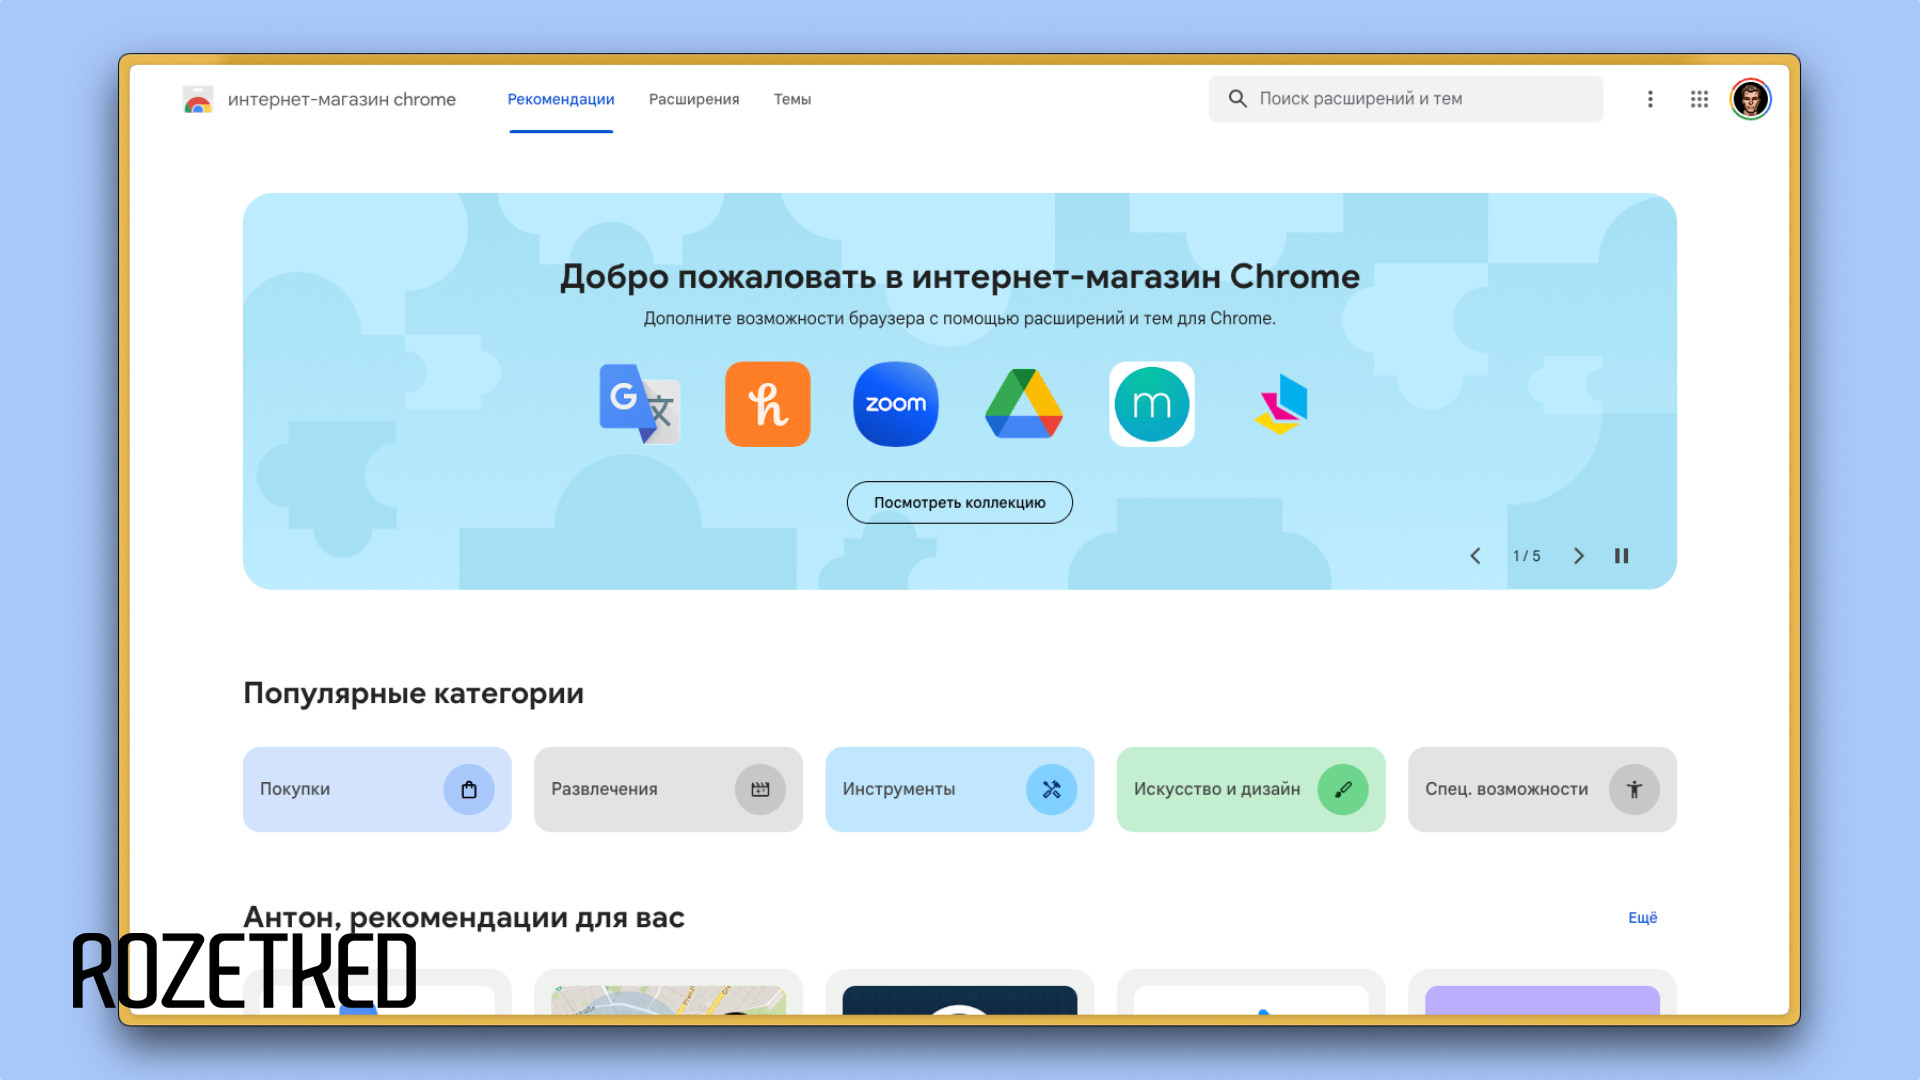Click the Инструменты tools icon
Image resolution: width=1920 pixels, height=1080 pixels.
point(1051,789)
